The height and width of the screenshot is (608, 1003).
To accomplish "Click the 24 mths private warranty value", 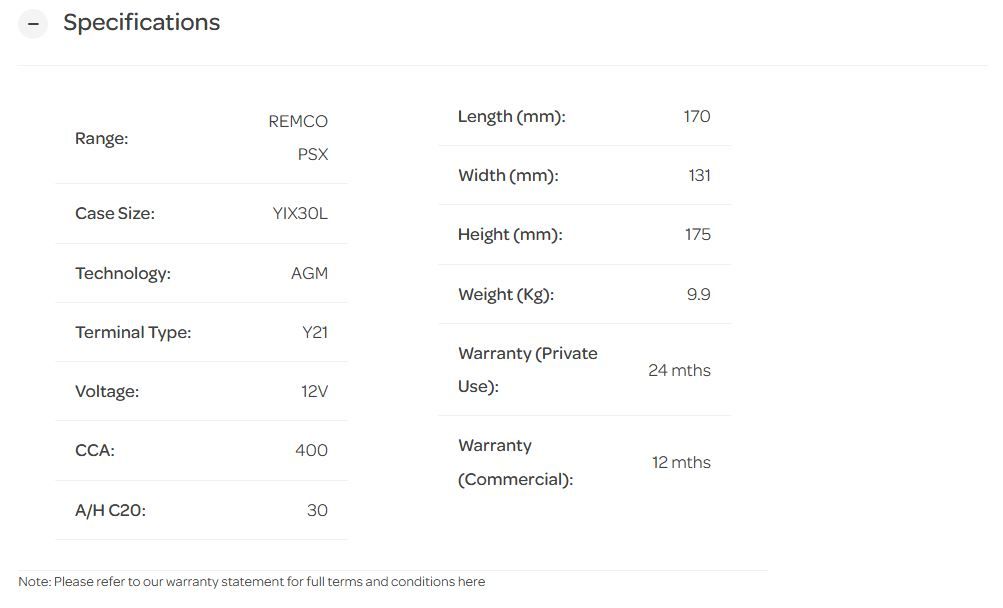I will point(679,370).
